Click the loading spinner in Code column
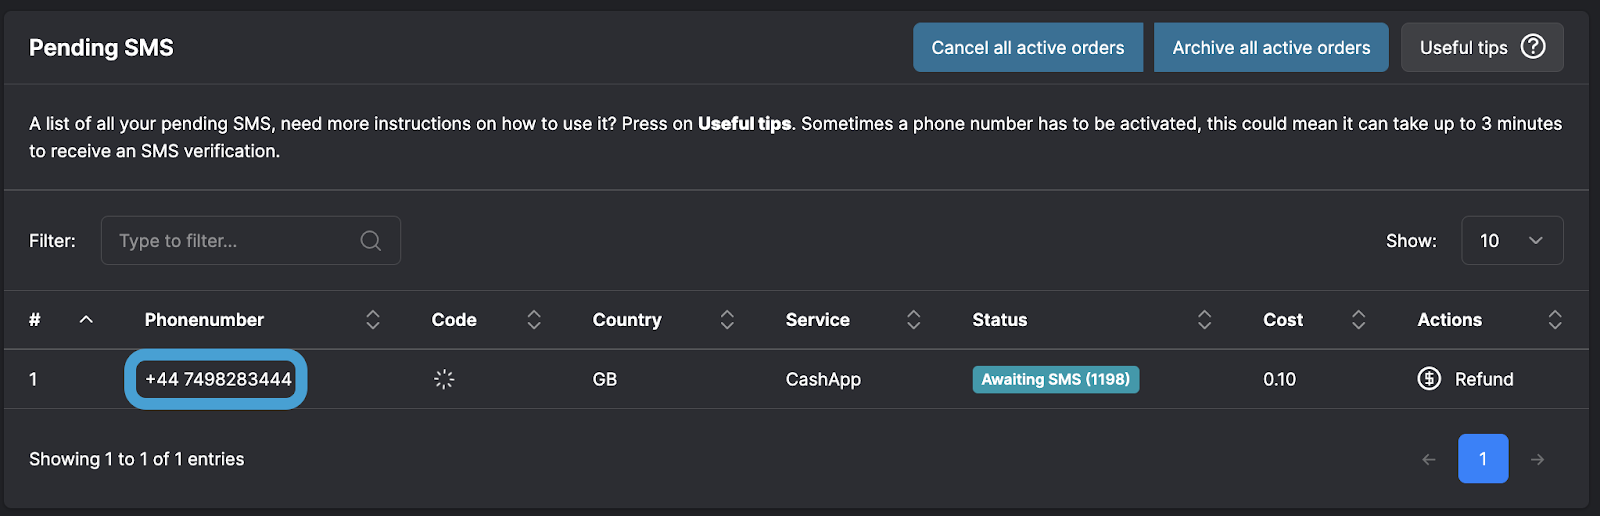 [444, 379]
